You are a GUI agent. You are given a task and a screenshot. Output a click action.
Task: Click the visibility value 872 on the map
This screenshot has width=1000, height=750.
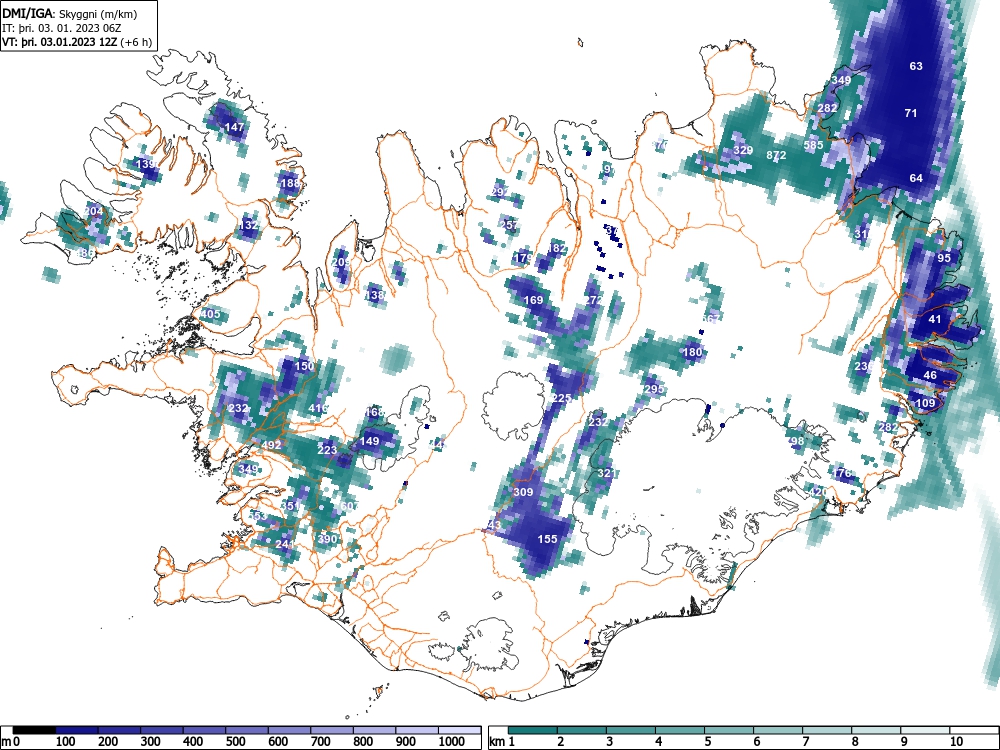point(776,155)
